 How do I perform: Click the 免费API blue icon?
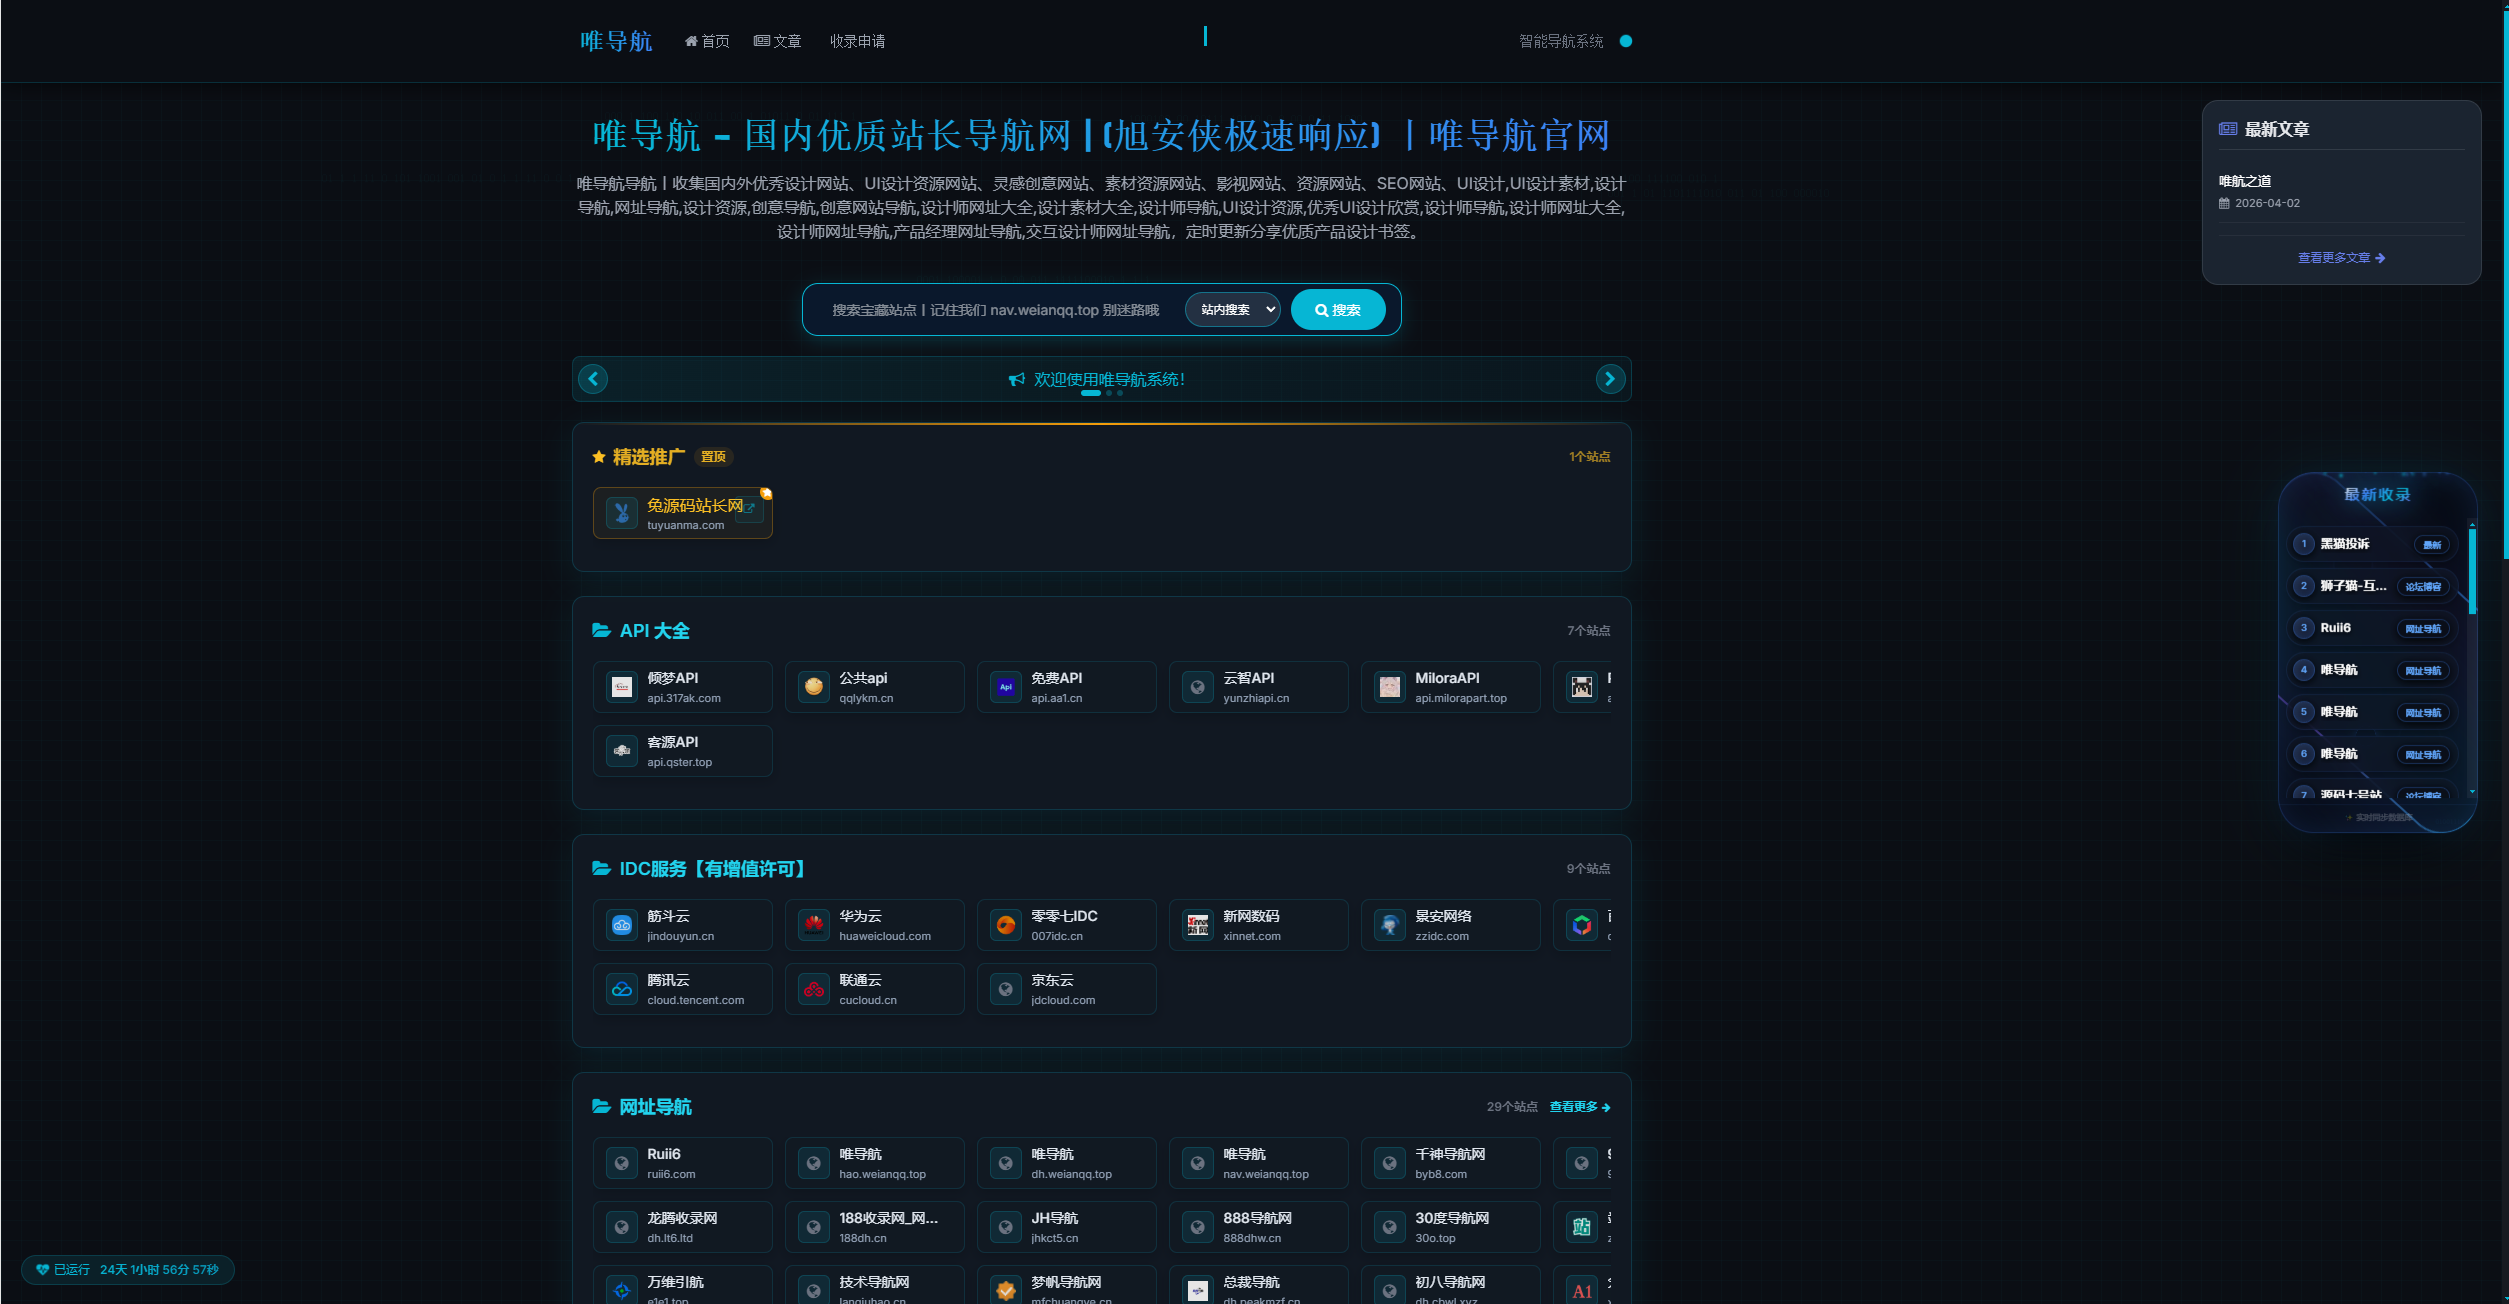(1006, 687)
